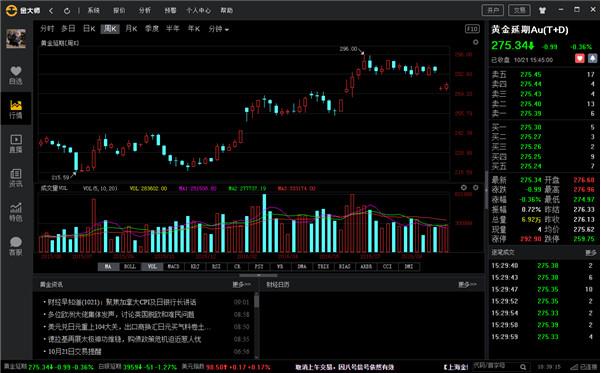Image resolution: width=601 pixels, height=373 pixels.
Task: Select the MACD indicator
Action: click(173, 266)
